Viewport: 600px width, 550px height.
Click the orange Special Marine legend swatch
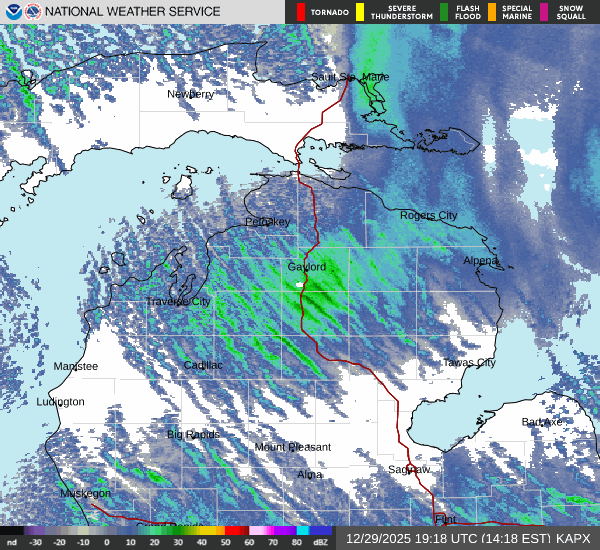492,12
